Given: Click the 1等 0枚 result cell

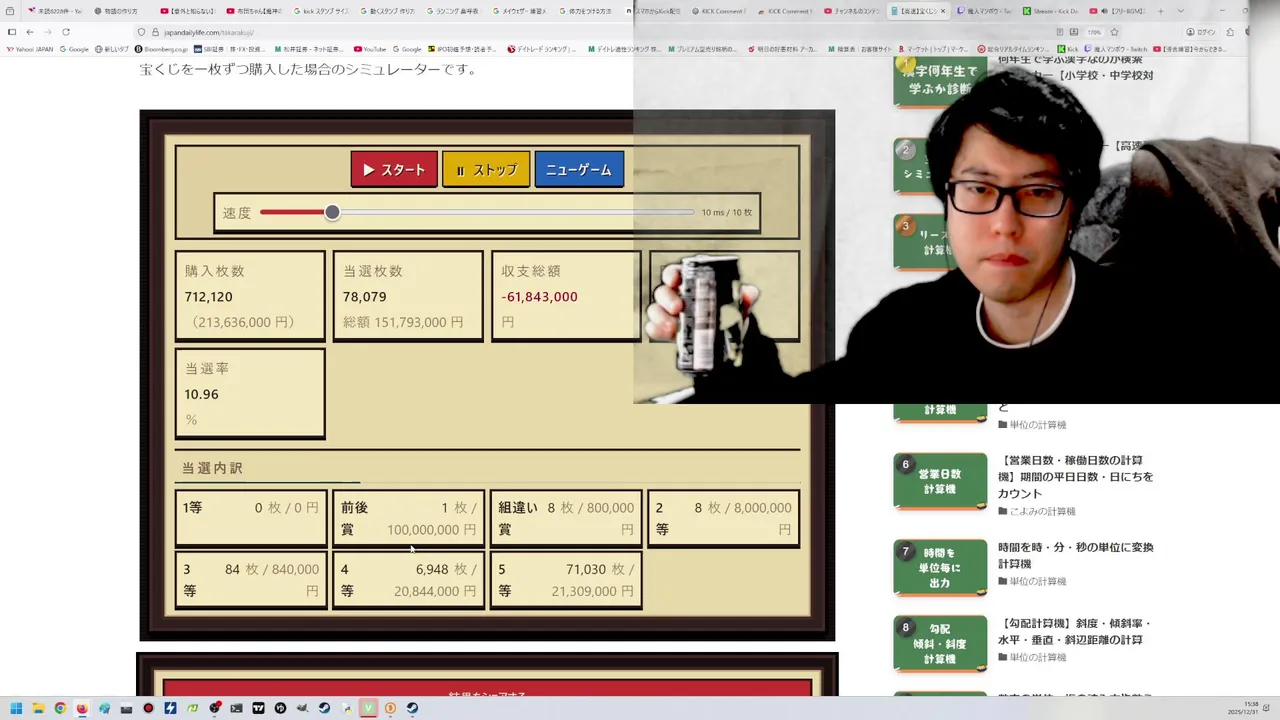Looking at the screenshot, I should point(250,518).
